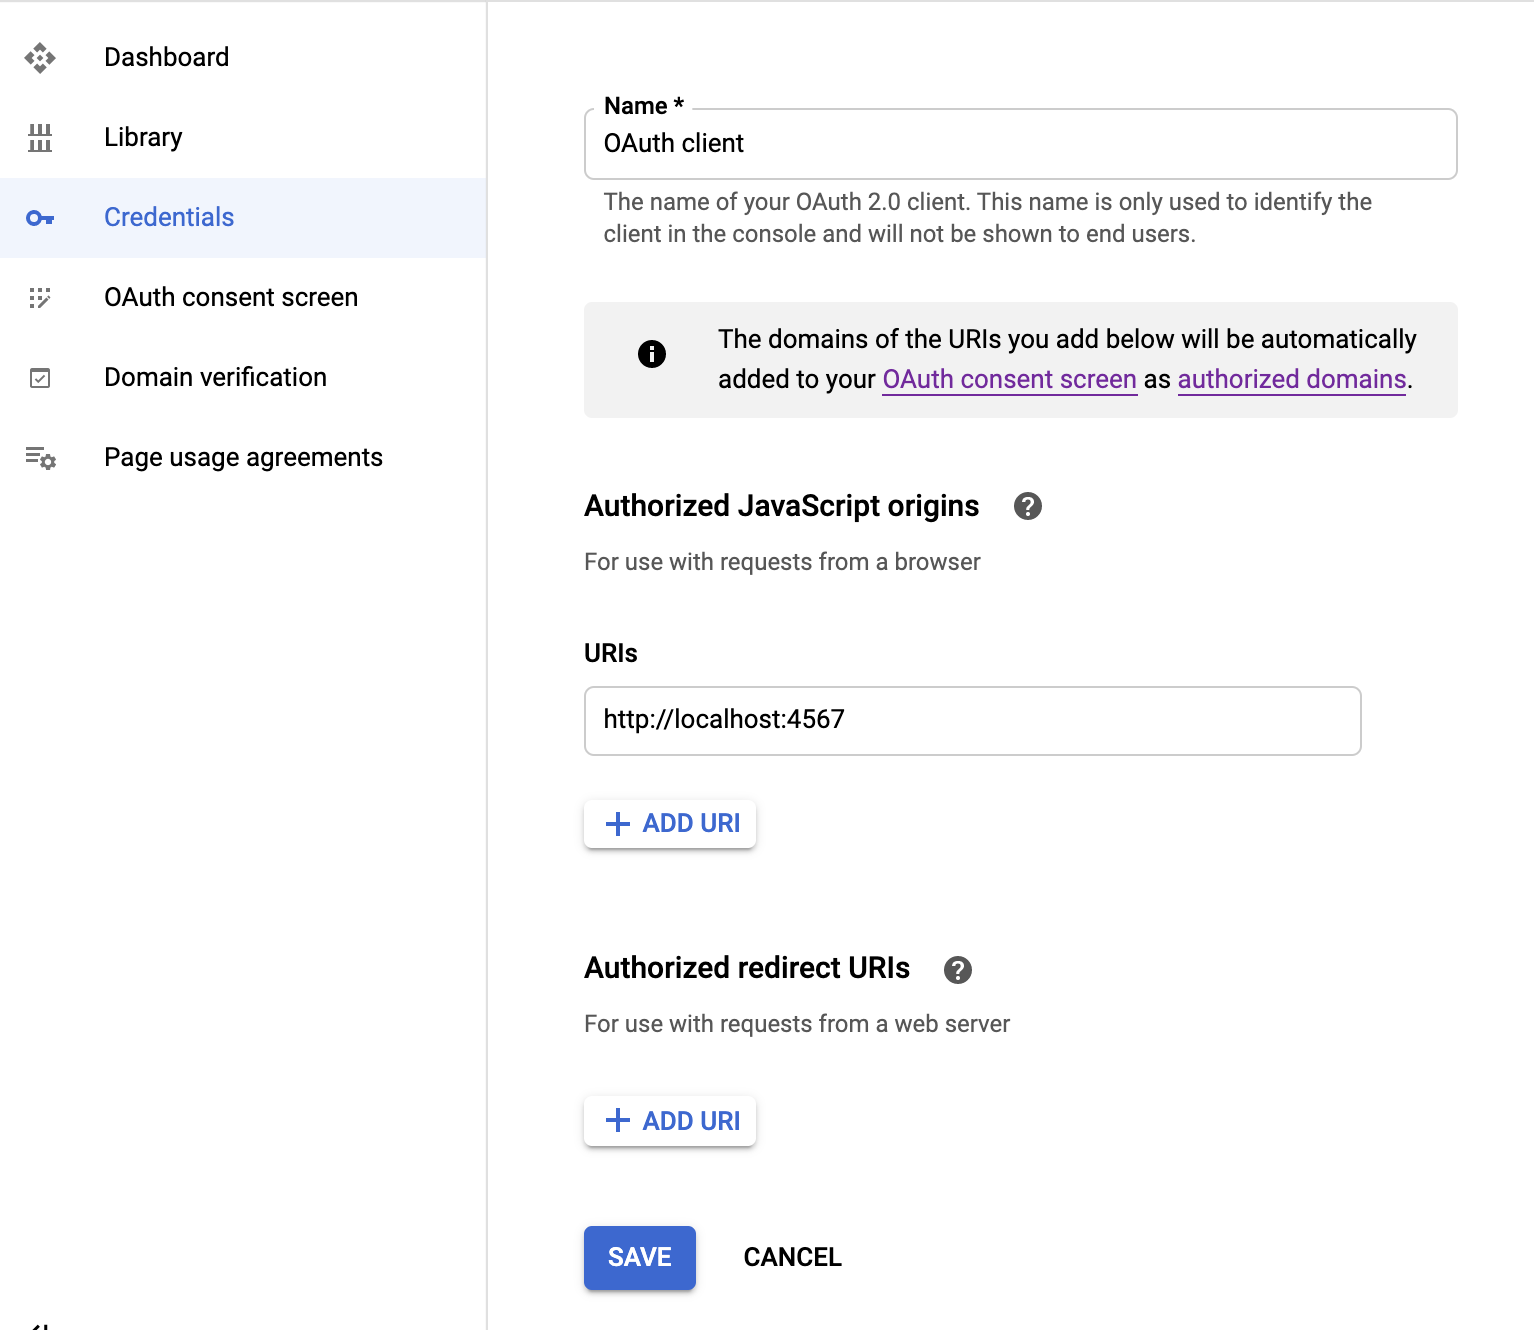Focus the localhost:4567 URI field
The height and width of the screenshot is (1330, 1534).
coord(972,720)
